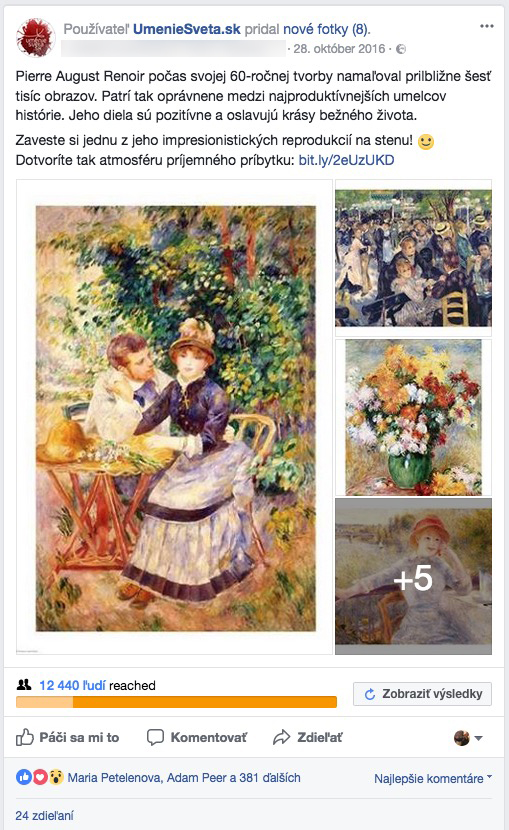This screenshot has height=830, width=509.
Task: Open the UmenieSveta.sk page link
Action: click(187, 29)
